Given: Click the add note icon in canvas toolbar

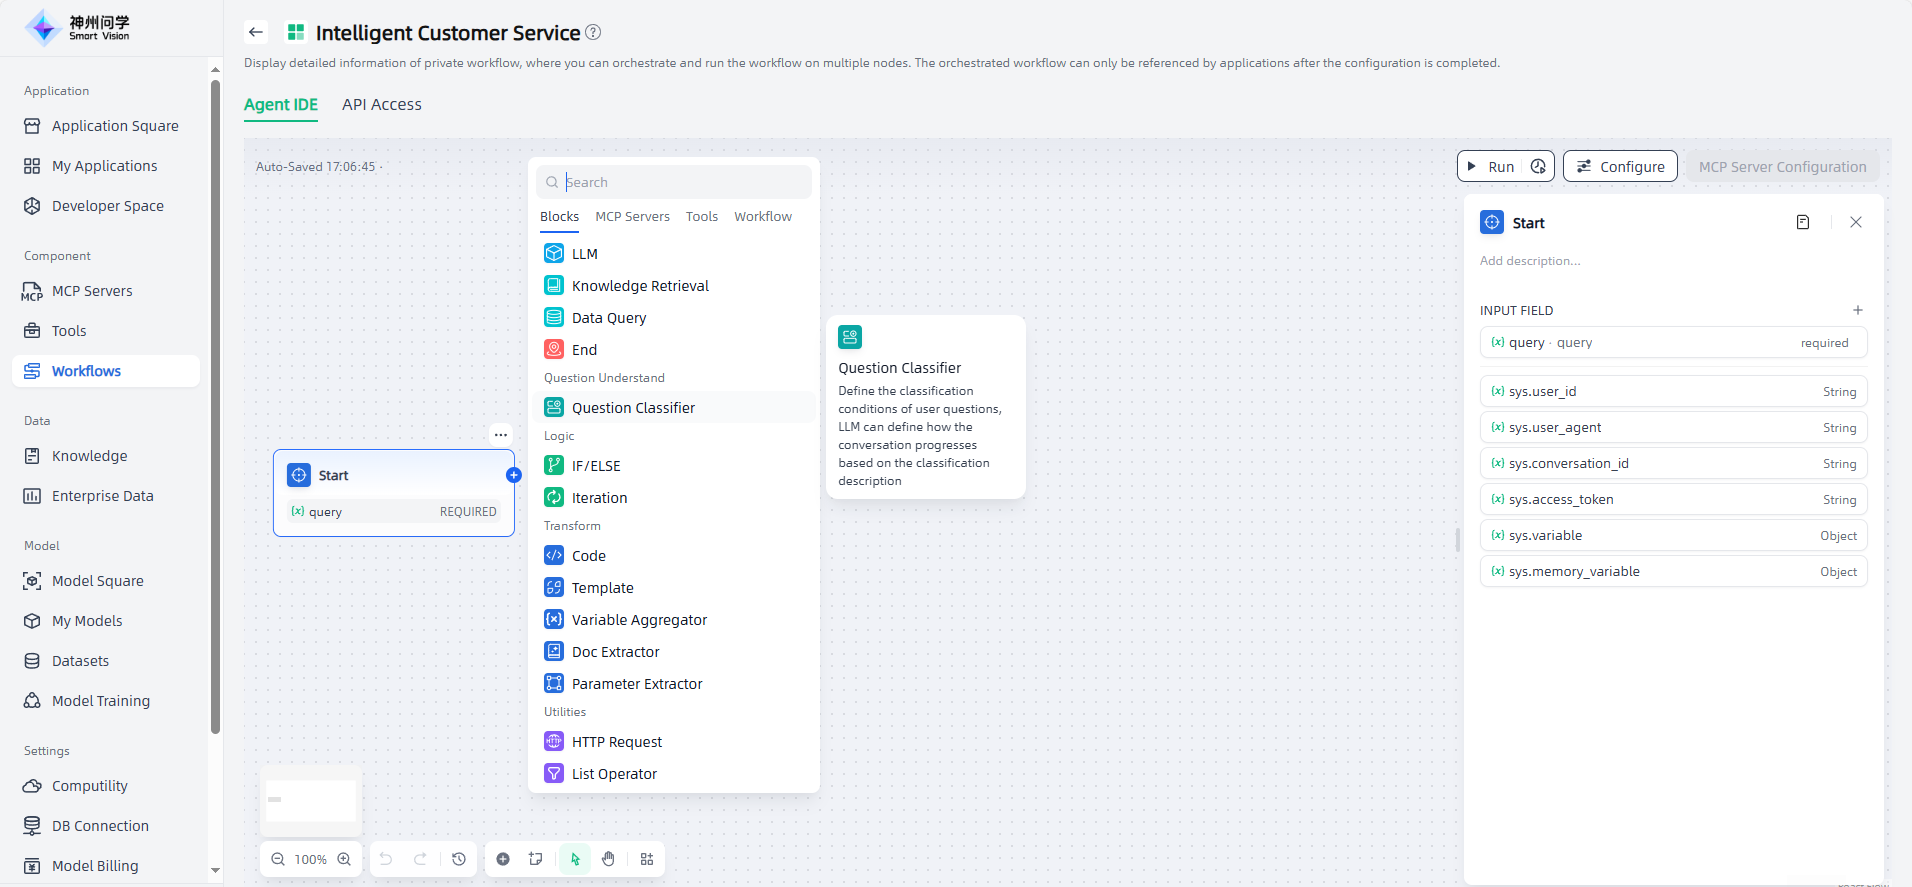Looking at the screenshot, I should pyautogui.click(x=536, y=859).
